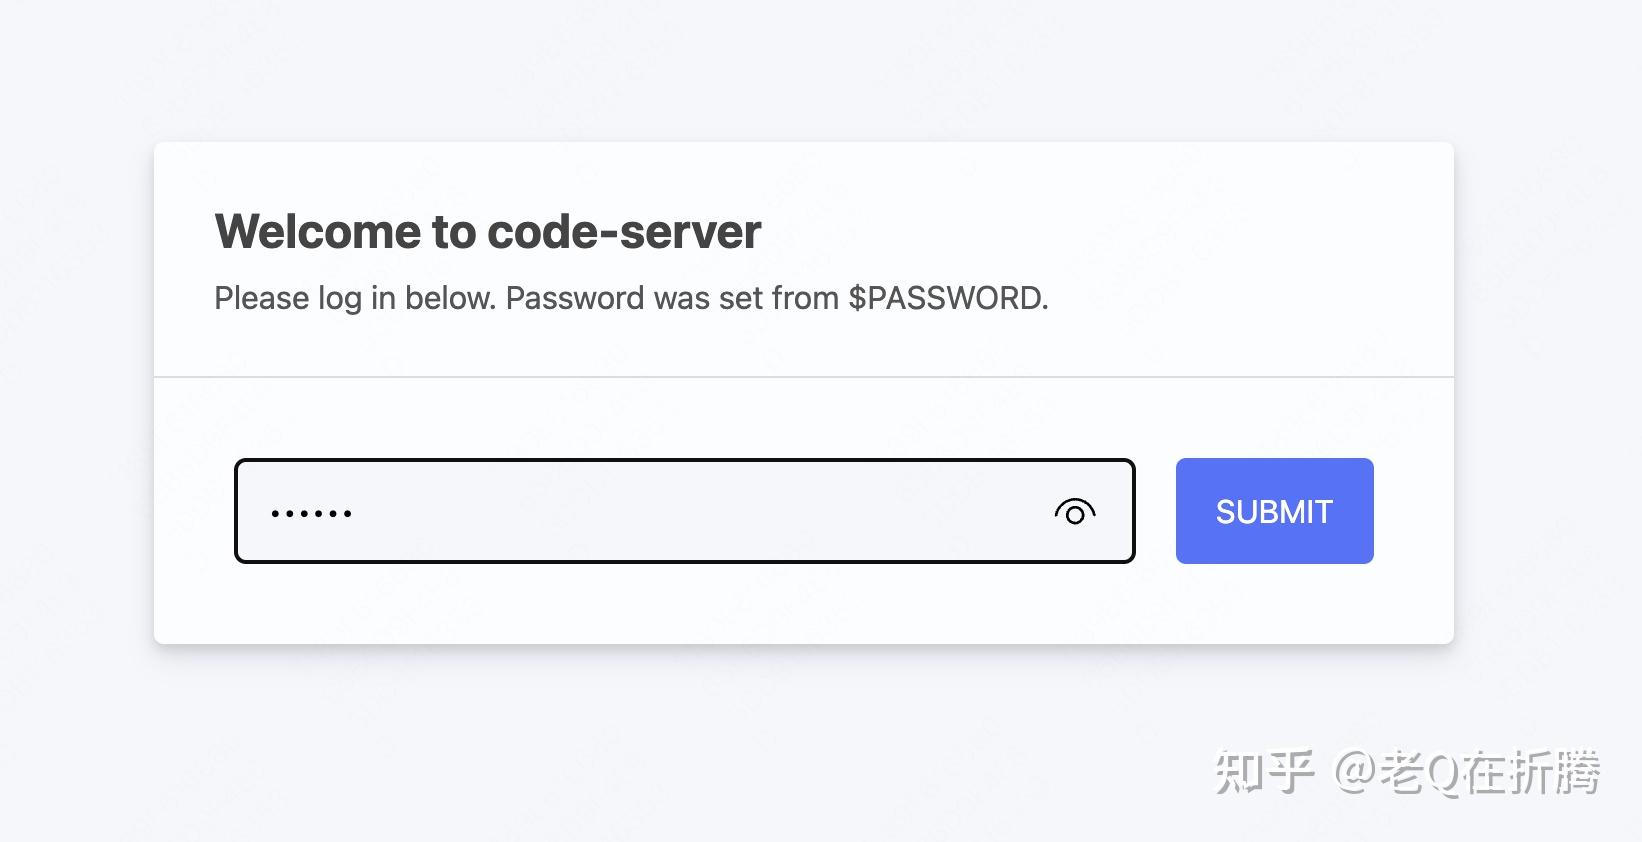The width and height of the screenshot is (1642, 842).
Task: Activate the blue SUBMIT control
Action: (x=1273, y=511)
